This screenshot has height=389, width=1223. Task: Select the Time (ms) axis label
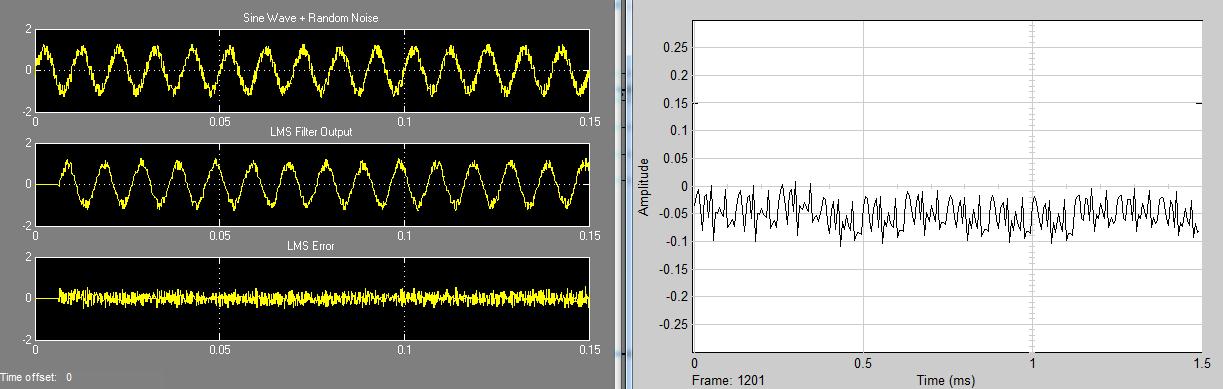pos(947,381)
